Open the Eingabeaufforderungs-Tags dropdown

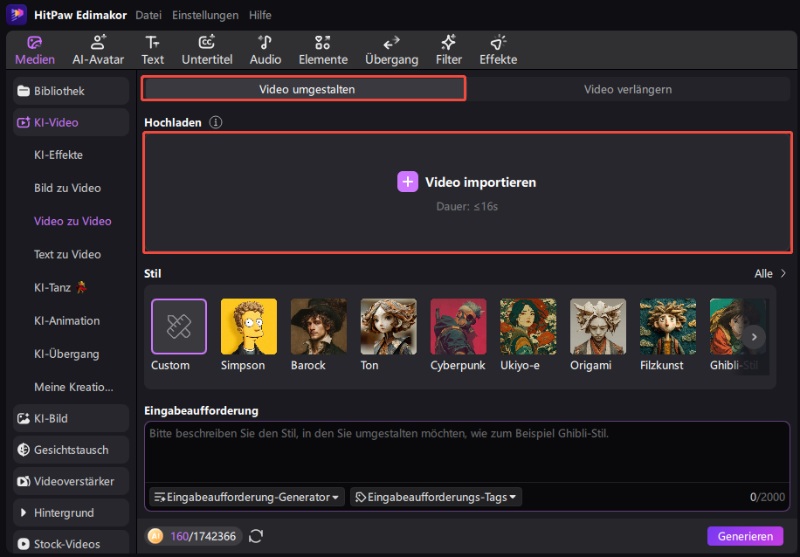click(x=436, y=496)
